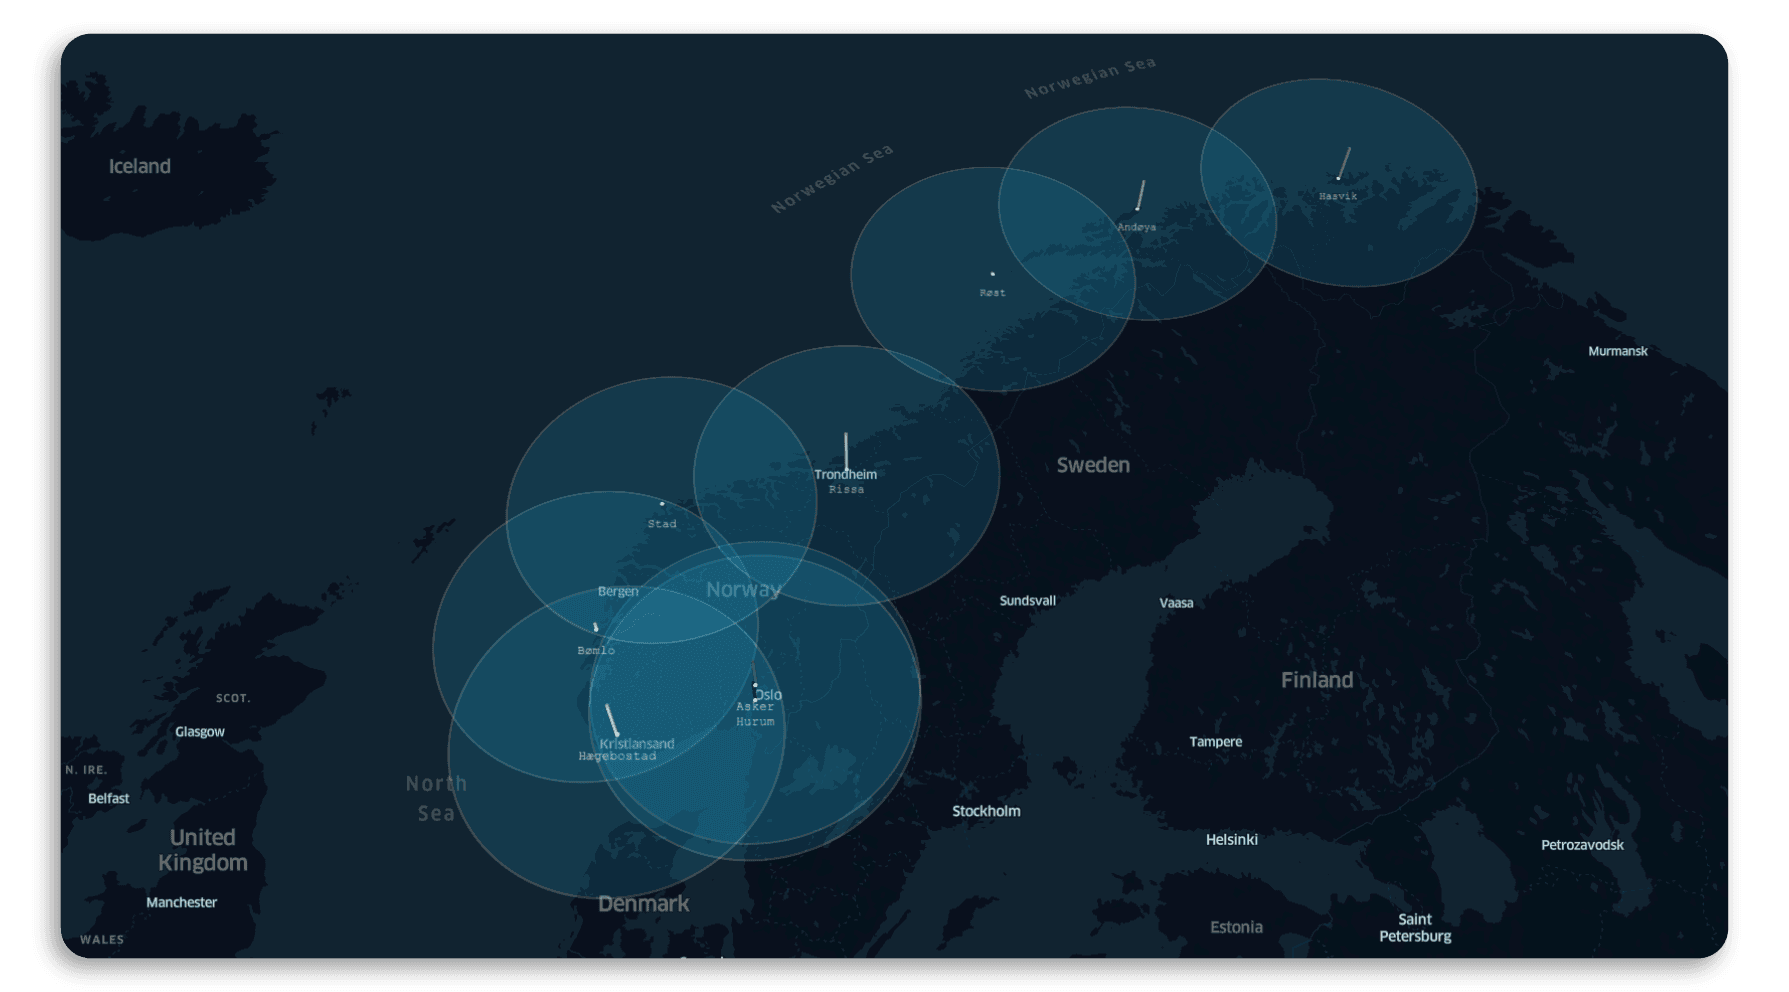Click the Saint Petersburg label
This screenshot has height=992, width=1789.
click(x=1415, y=928)
